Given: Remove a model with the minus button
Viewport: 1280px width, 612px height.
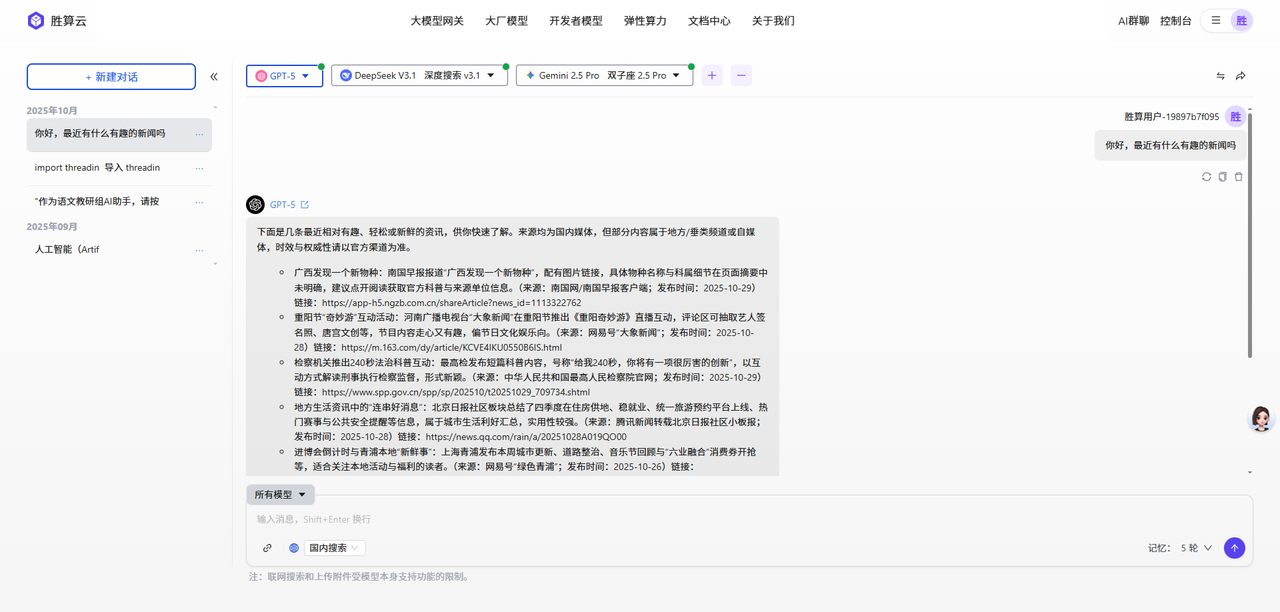Looking at the screenshot, I should point(741,75).
